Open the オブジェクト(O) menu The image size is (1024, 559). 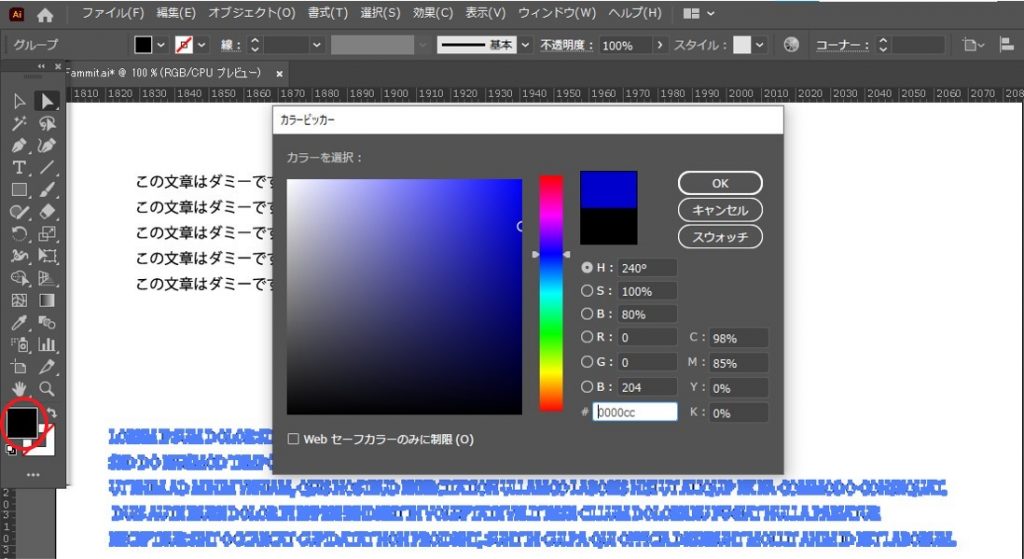click(x=251, y=13)
